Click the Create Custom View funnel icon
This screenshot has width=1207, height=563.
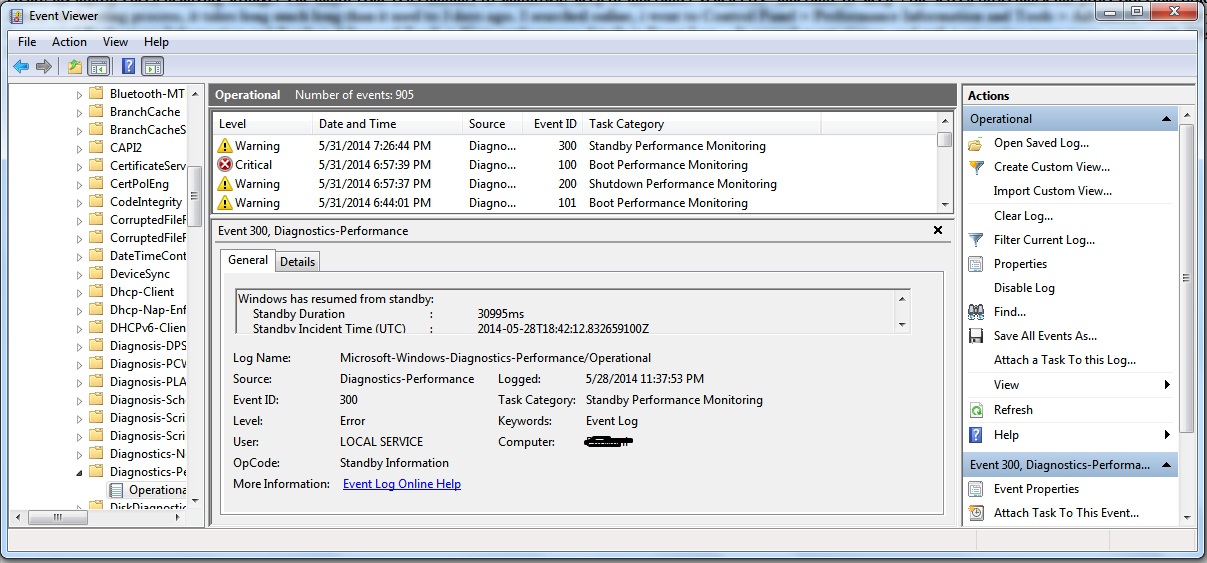pos(976,167)
